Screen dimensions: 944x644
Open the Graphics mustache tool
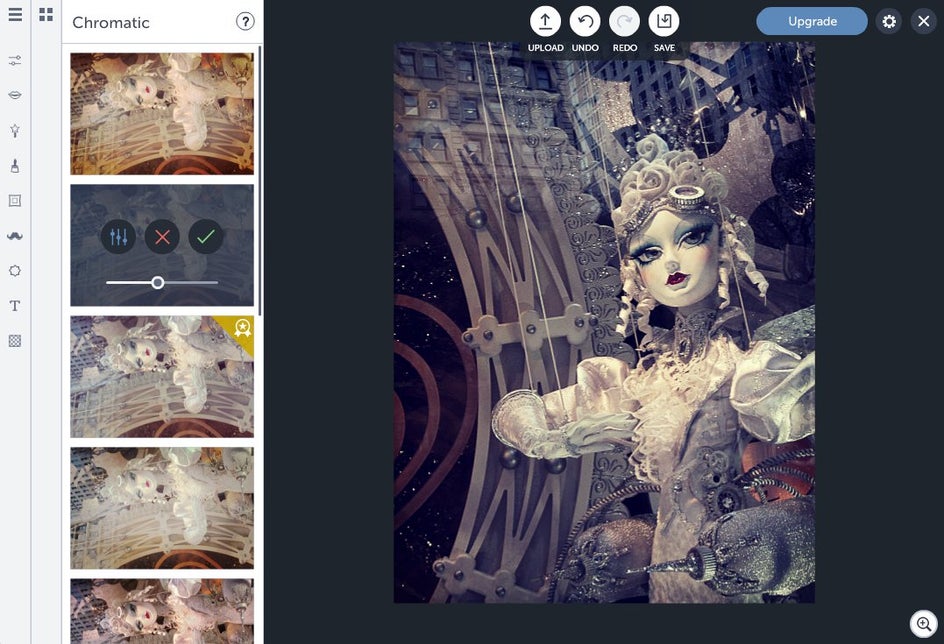(15, 235)
